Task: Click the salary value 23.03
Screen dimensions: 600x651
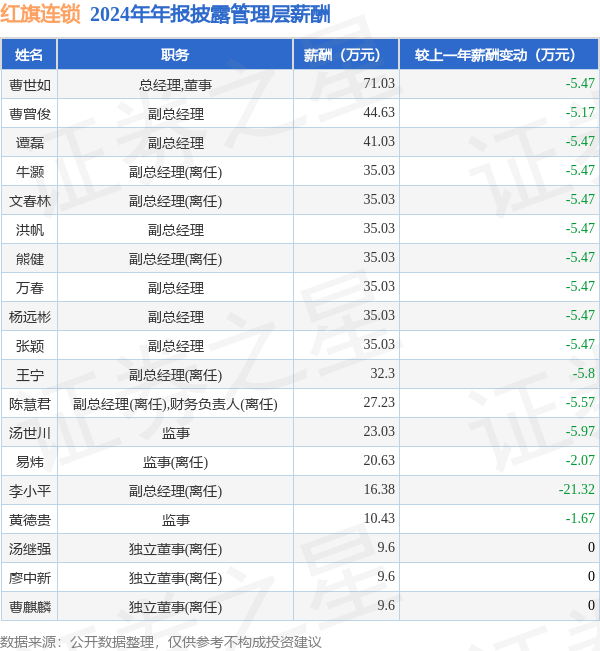Action: tap(379, 431)
